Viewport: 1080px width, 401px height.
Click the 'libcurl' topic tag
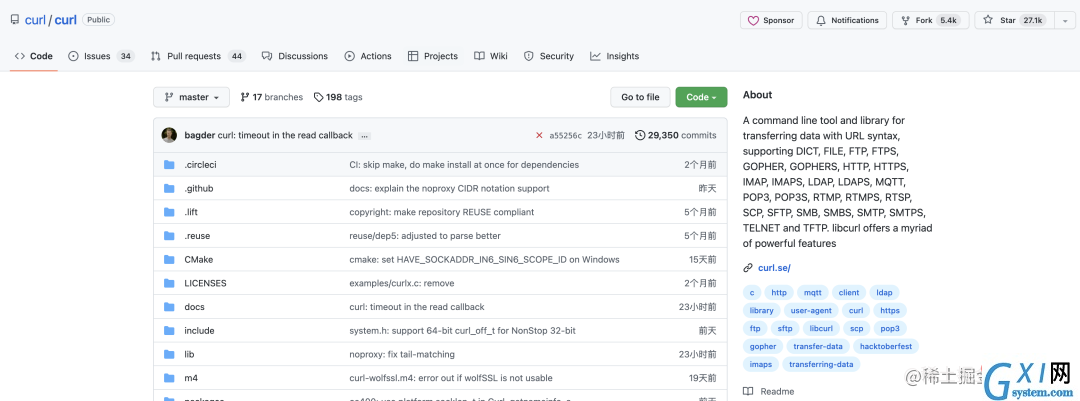click(x=821, y=329)
